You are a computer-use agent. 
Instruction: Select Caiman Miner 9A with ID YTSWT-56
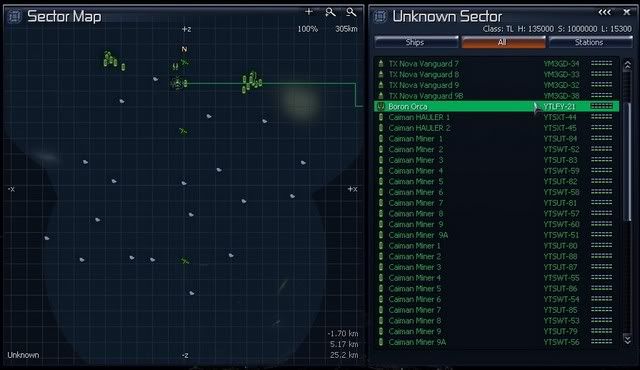(496, 342)
